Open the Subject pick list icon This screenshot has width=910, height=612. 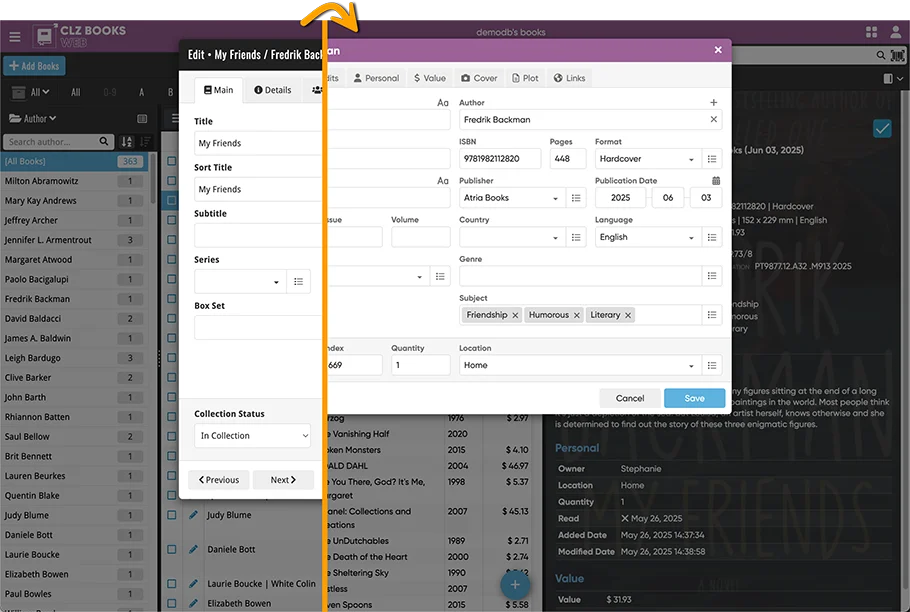(x=712, y=315)
